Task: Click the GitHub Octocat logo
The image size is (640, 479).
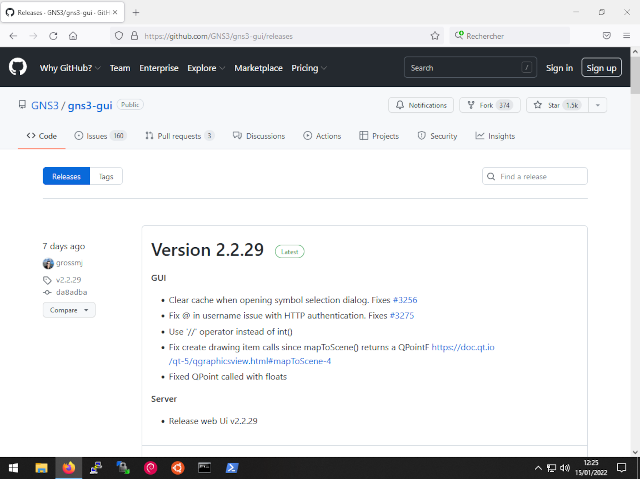Action: (x=18, y=67)
